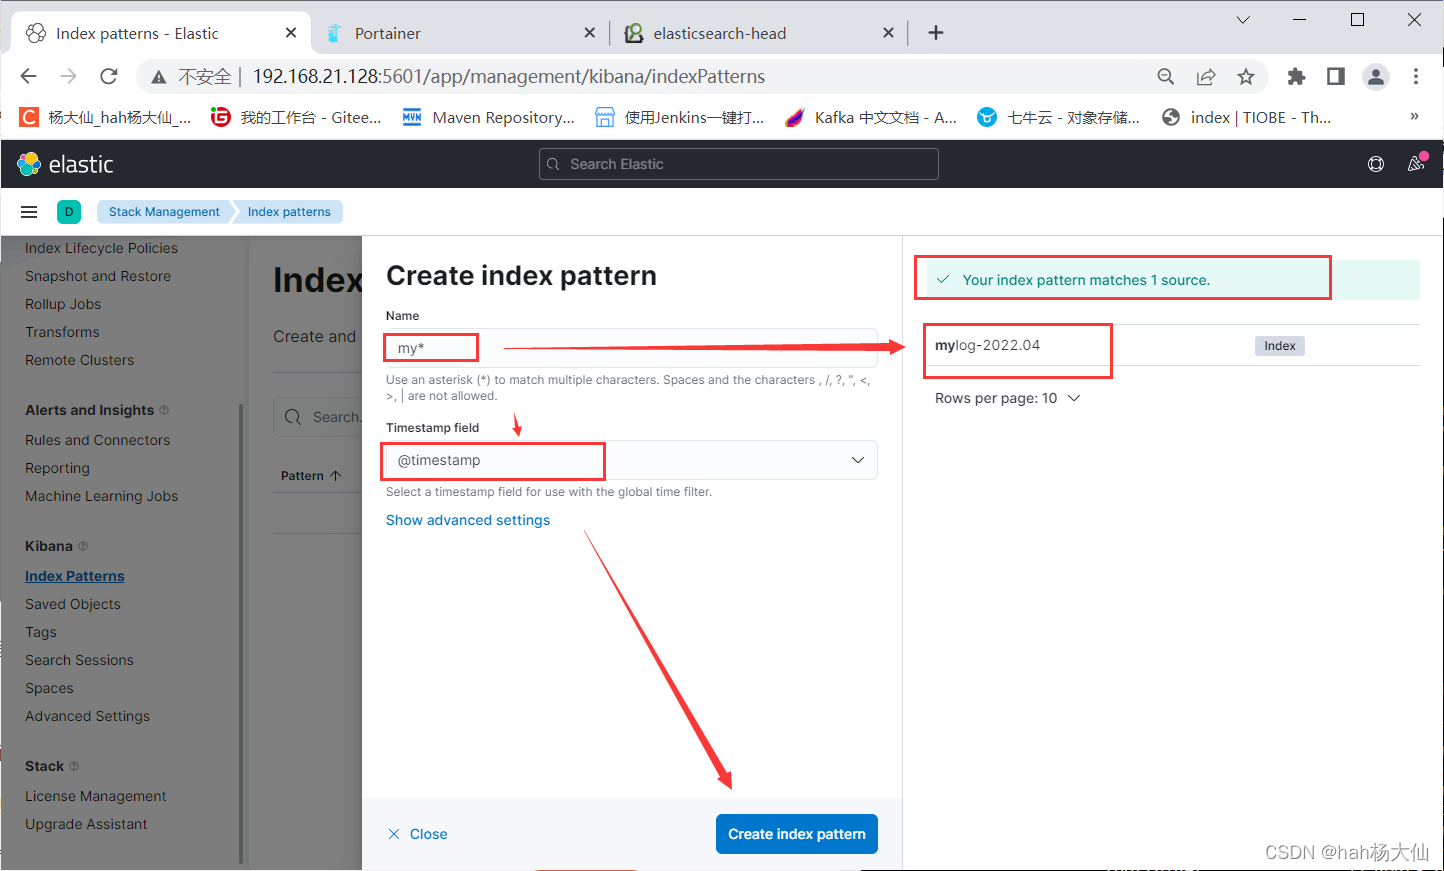Open Transforms page

pos(62,332)
